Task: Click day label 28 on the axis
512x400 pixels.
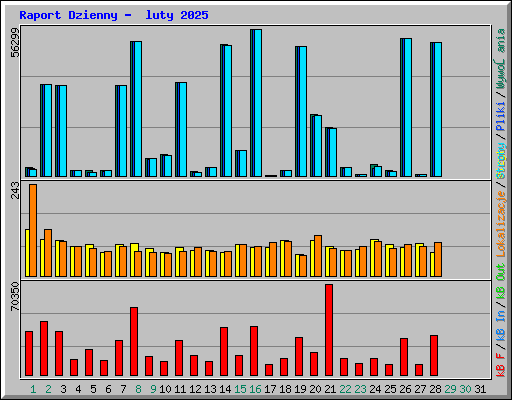Action: (x=435, y=389)
